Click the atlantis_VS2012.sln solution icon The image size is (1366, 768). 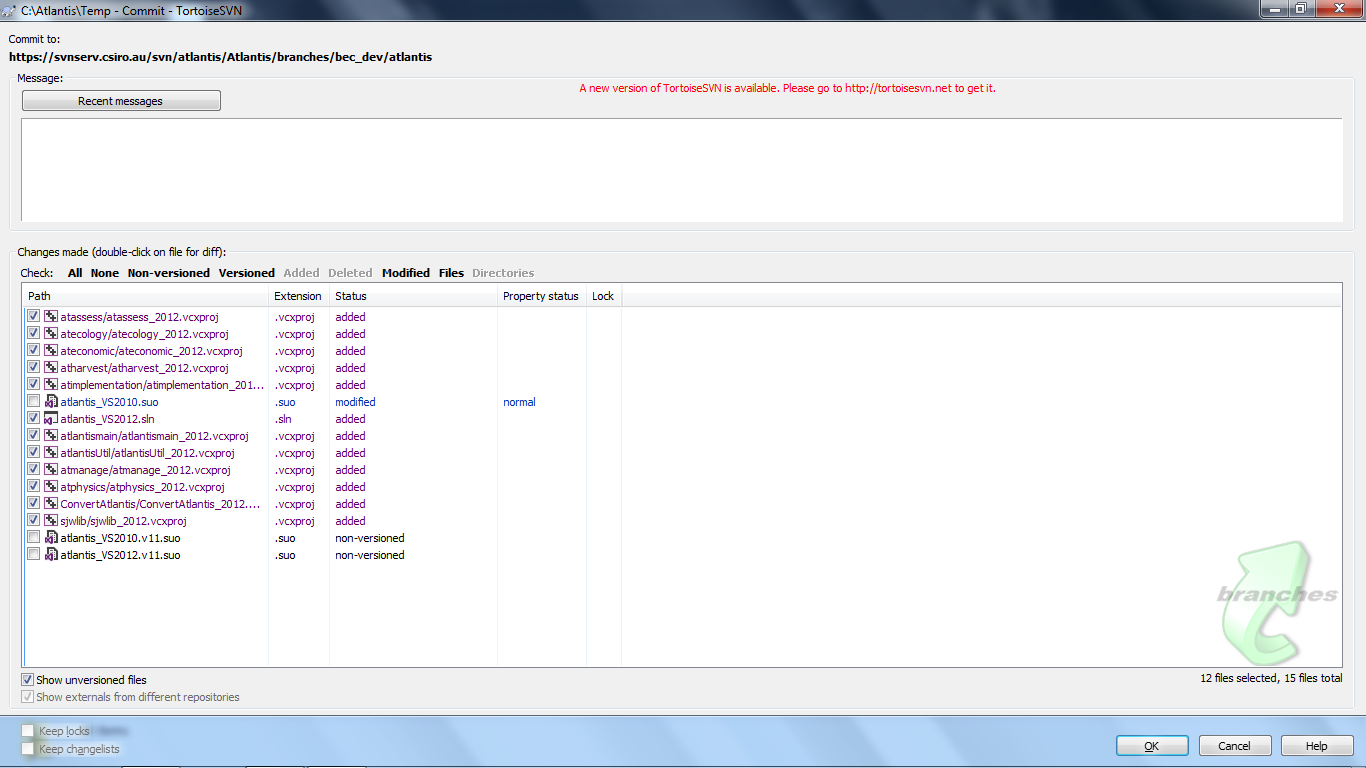(50, 419)
